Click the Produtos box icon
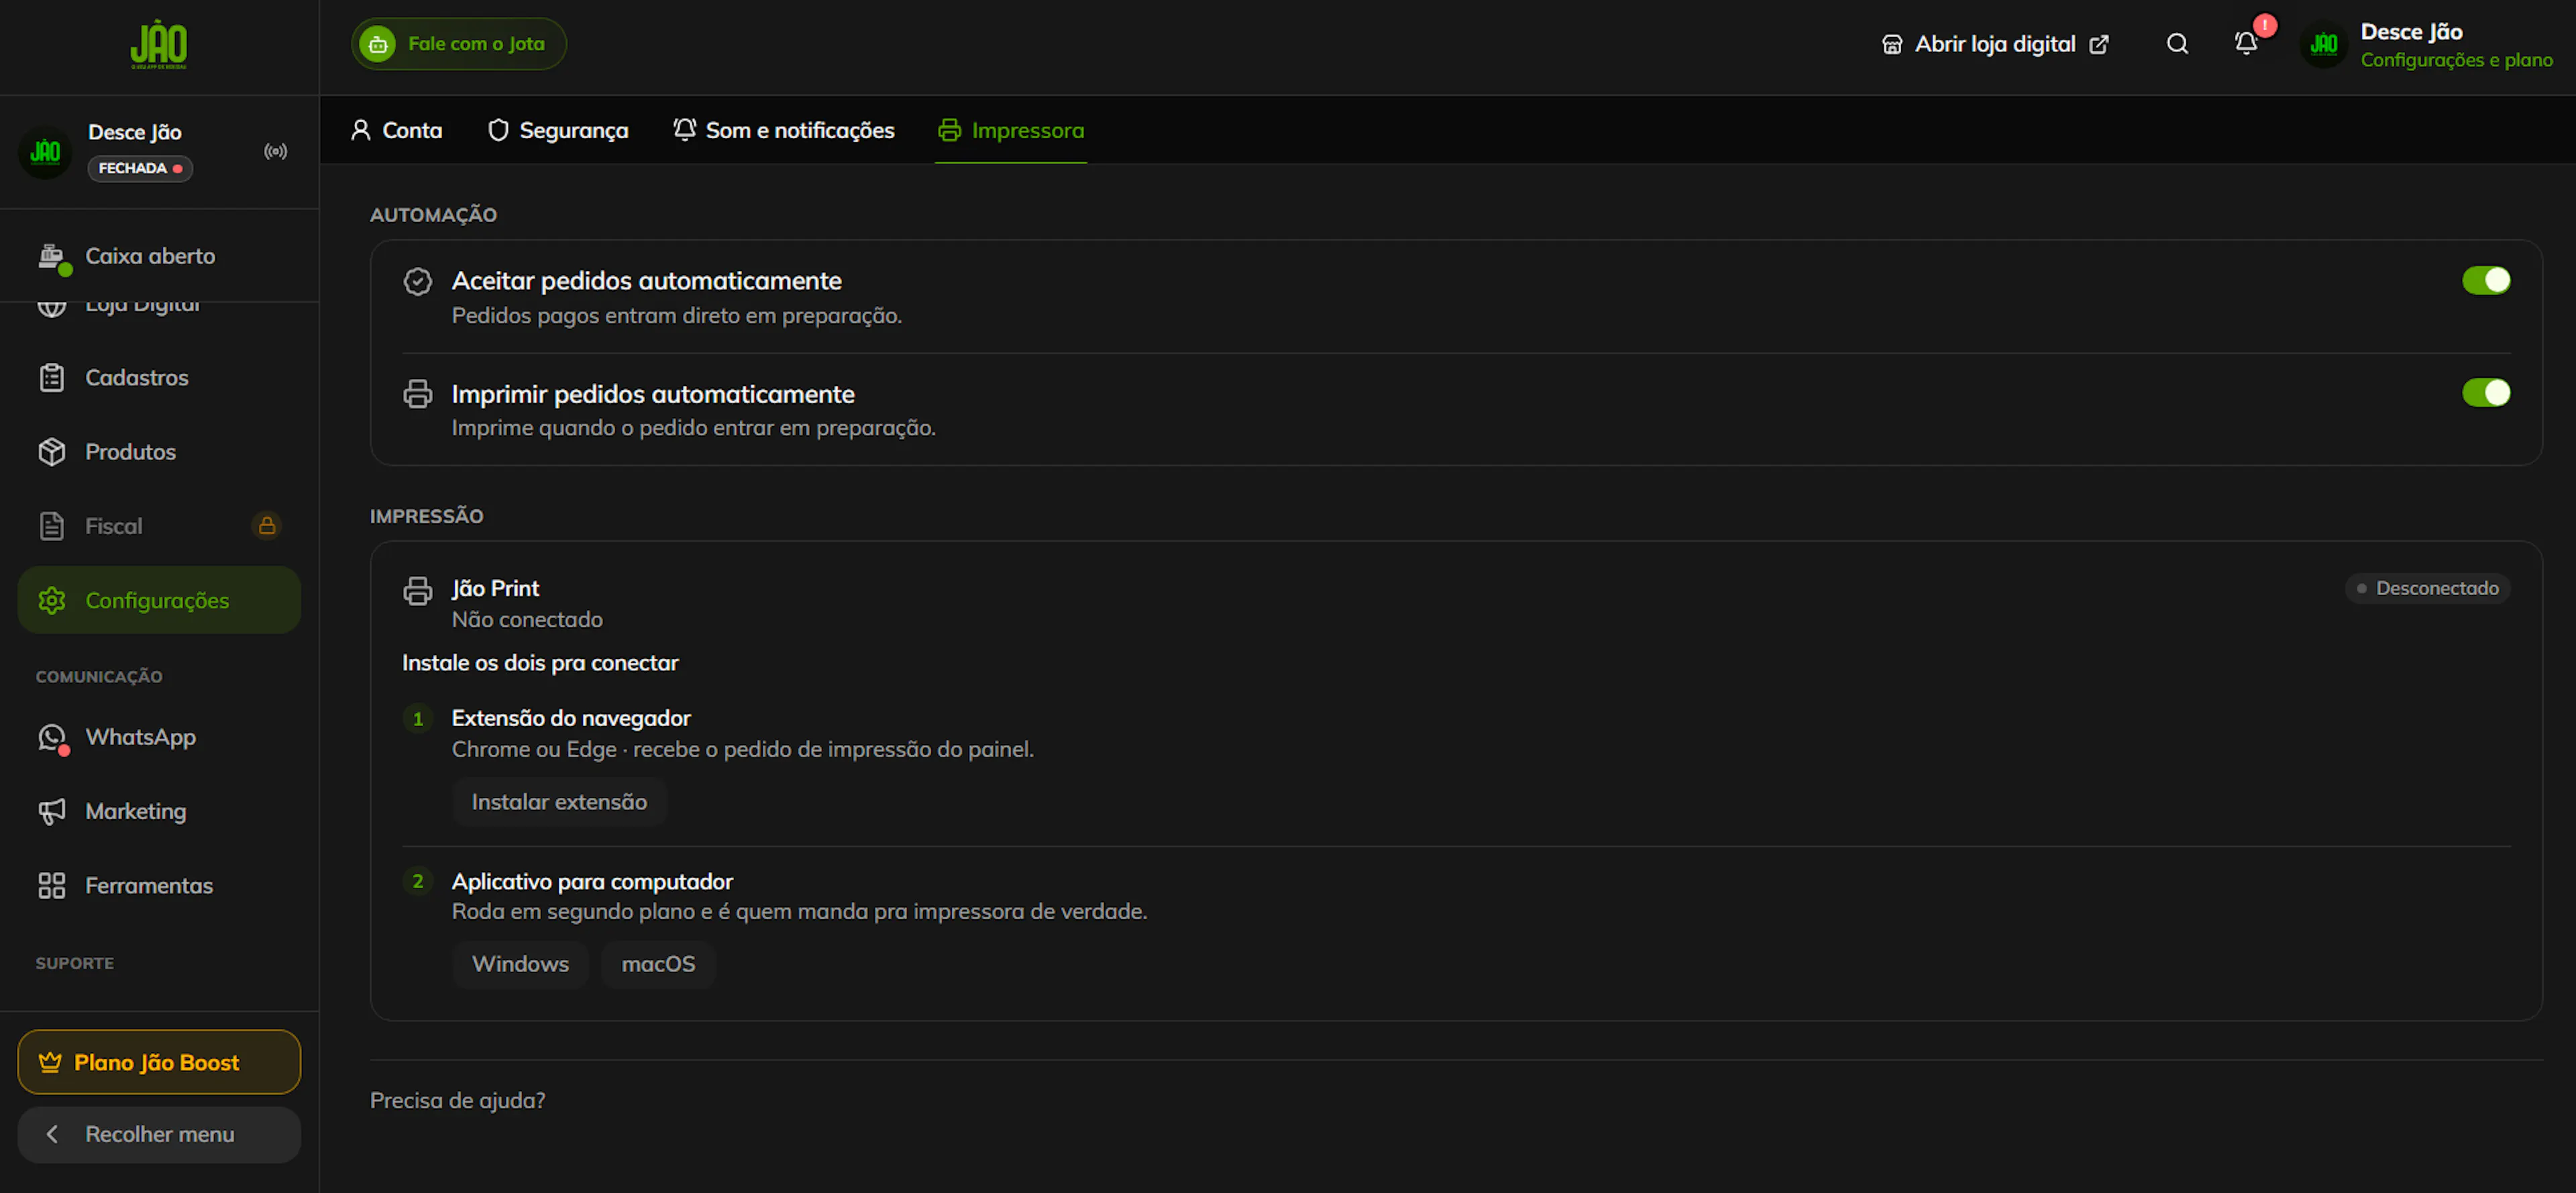The width and height of the screenshot is (2576, 1193). click(52, 452)
